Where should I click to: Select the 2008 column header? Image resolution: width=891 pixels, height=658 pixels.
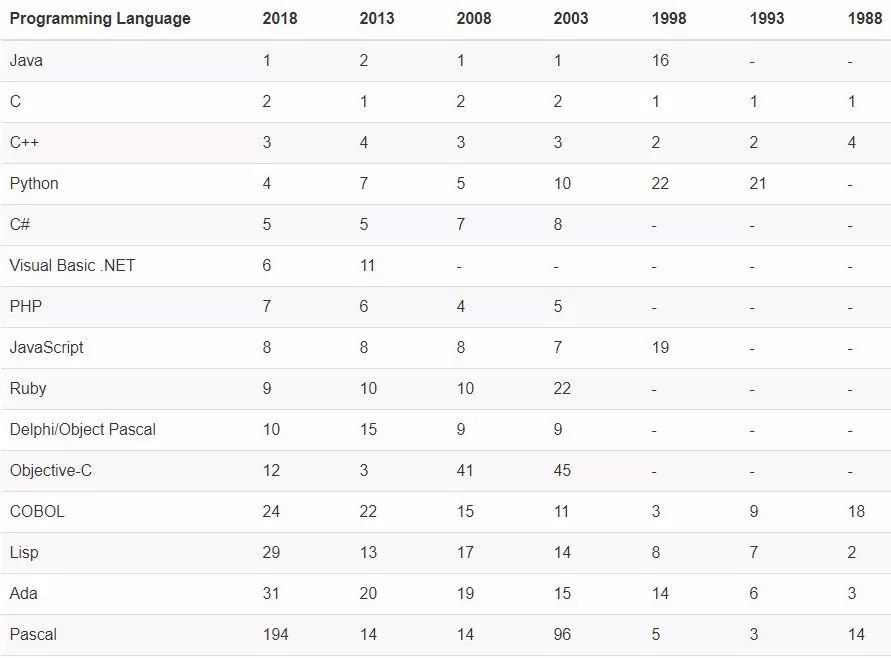point(474,19)
